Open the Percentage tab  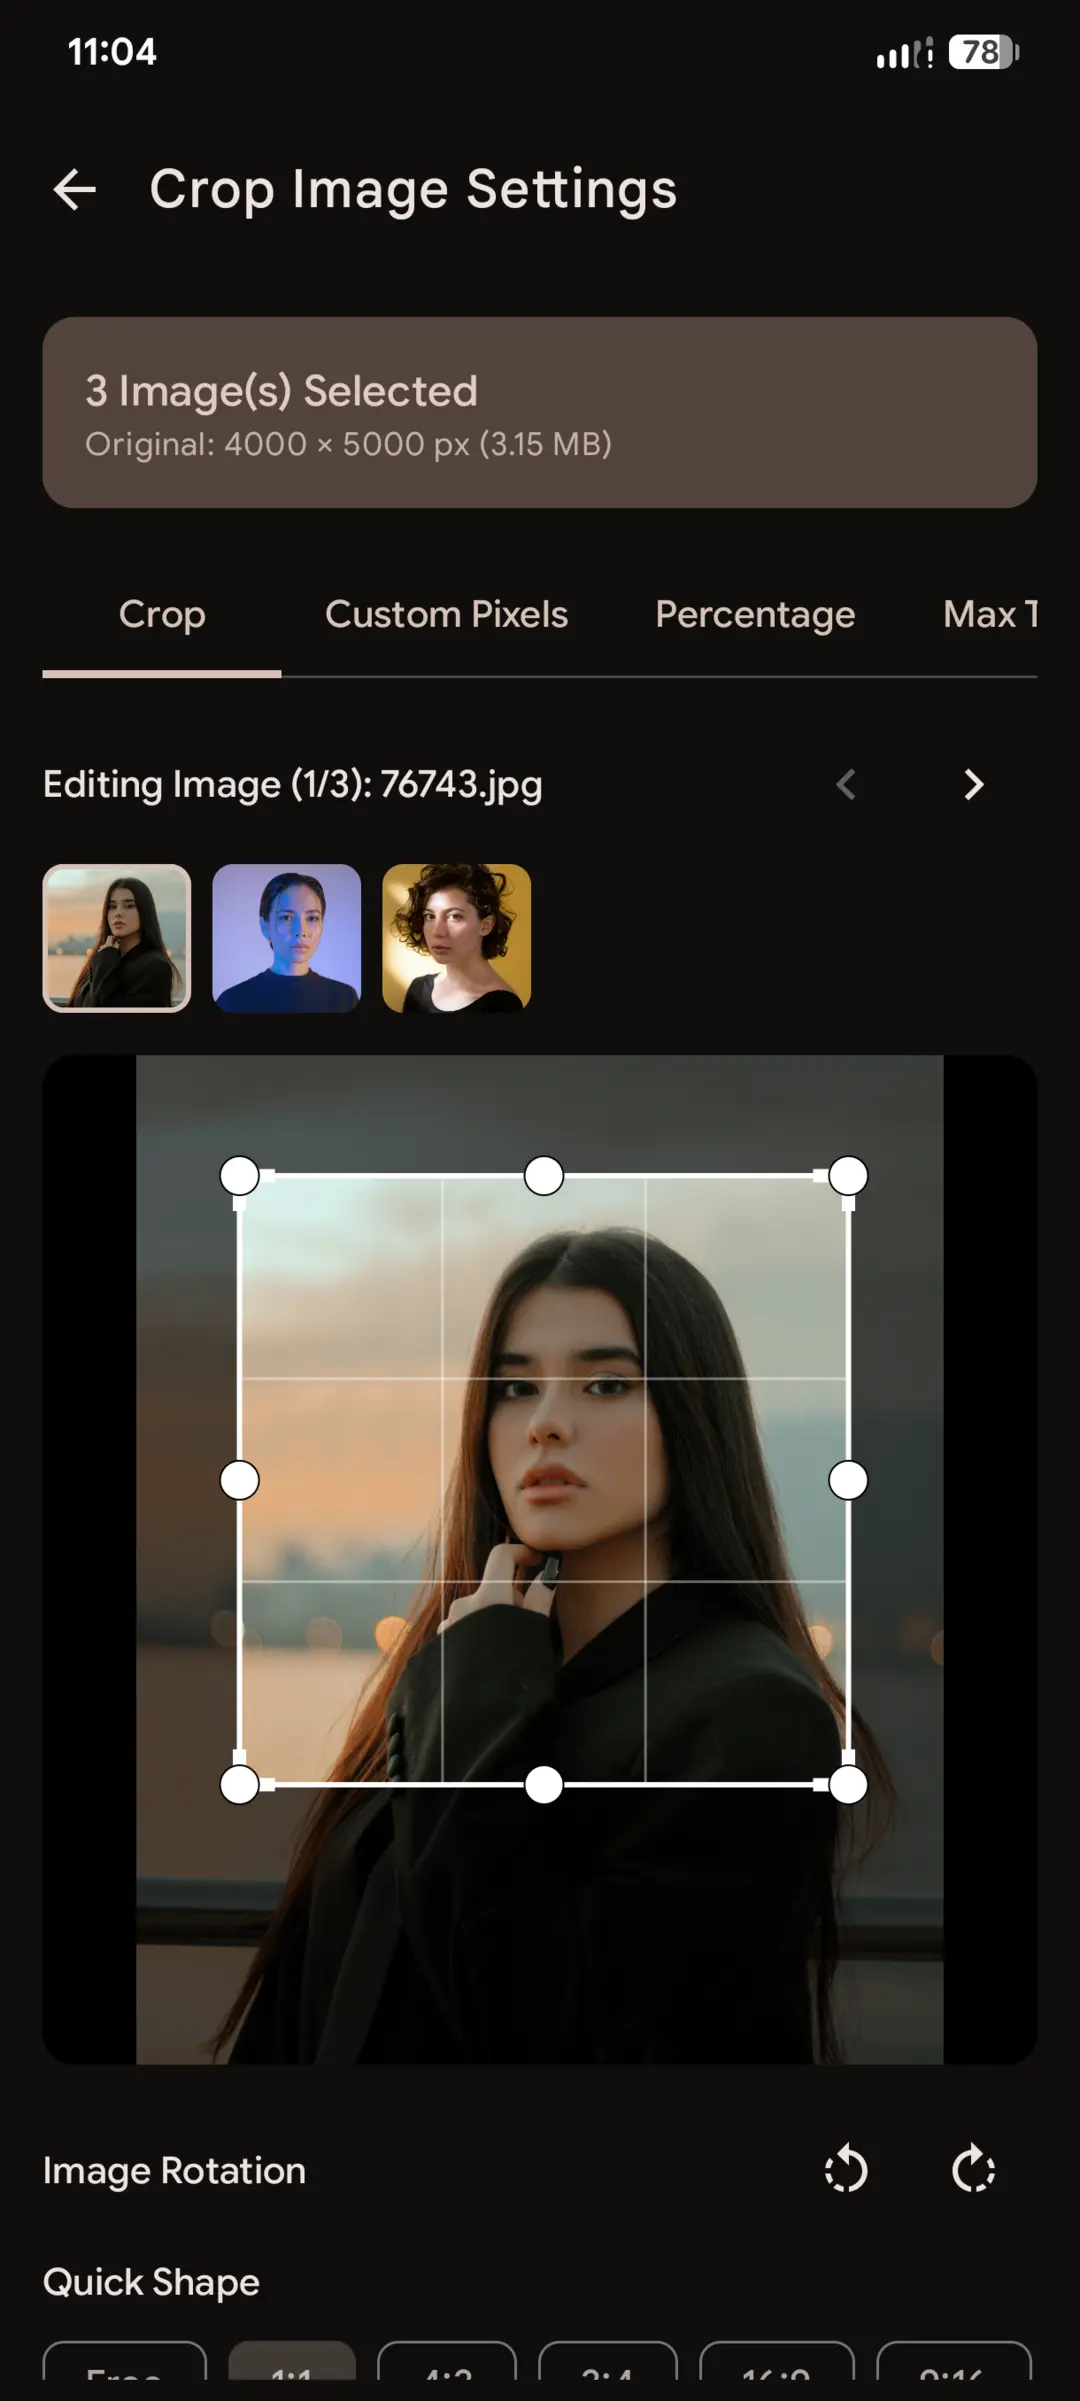tap(755, 614)
